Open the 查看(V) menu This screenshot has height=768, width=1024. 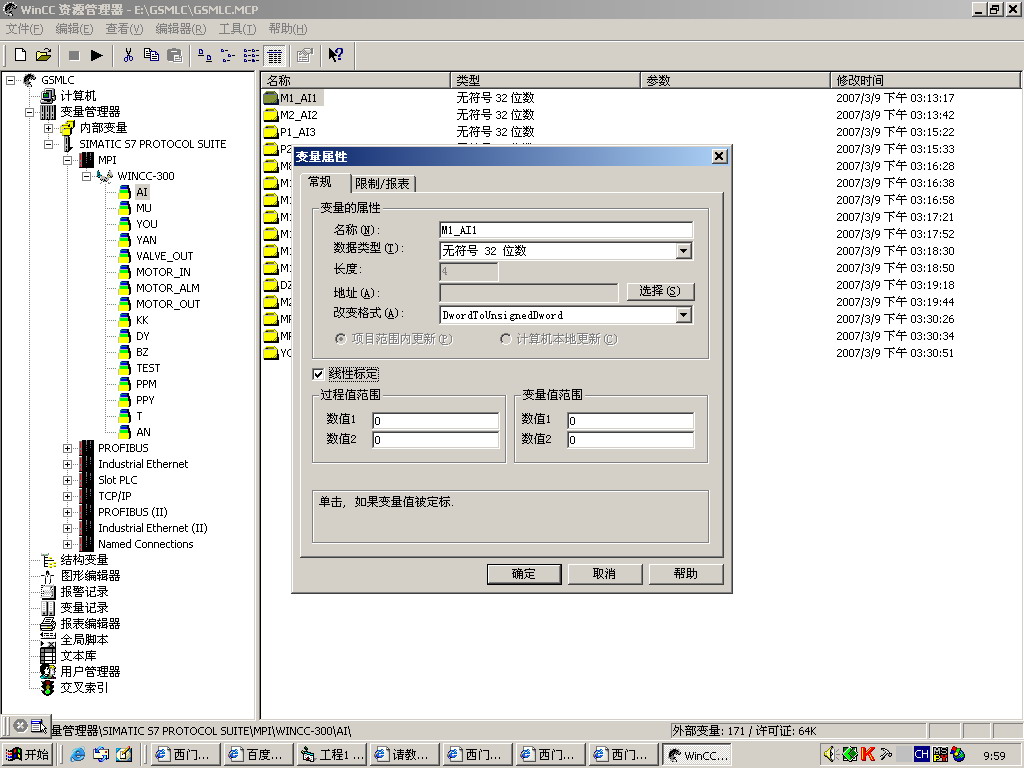pyautogui.click(x=125, y=29)
